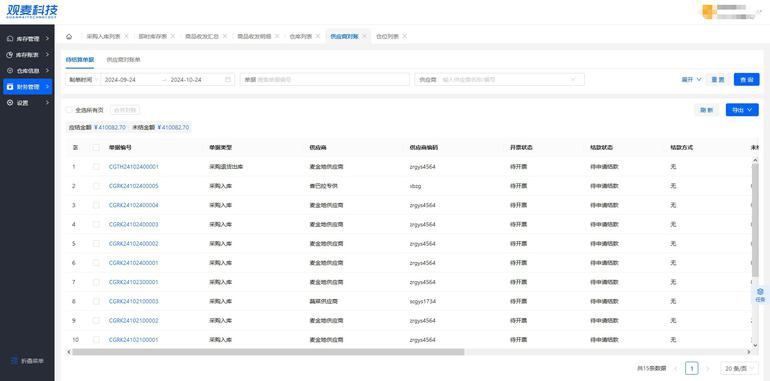This screenshot has width=770, height=381.
Task: Open 仓库信息 in the sidebar
Action: pos(28,71)
